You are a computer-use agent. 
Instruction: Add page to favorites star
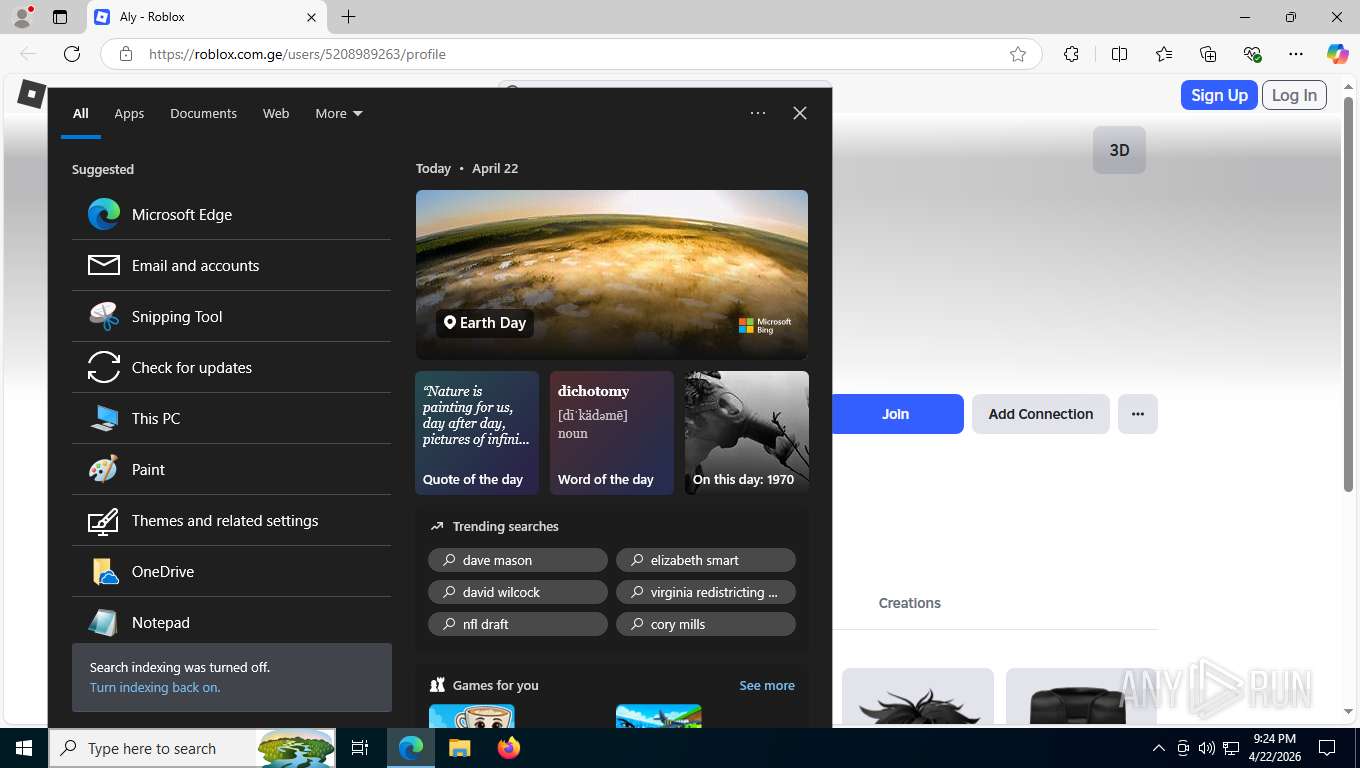point(1018,54)
